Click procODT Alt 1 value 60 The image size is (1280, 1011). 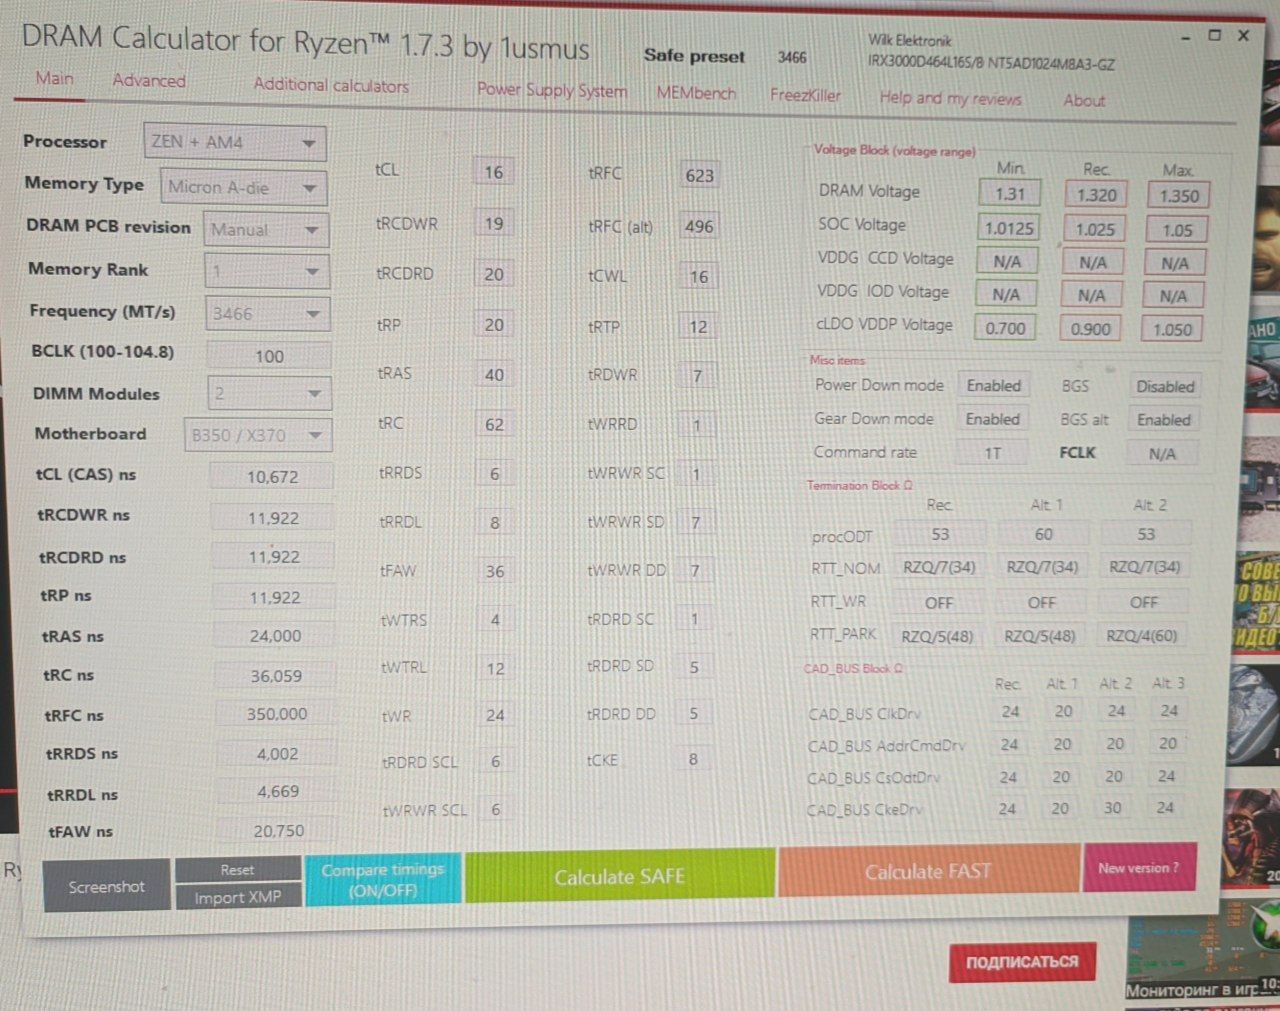pos(1043,534)
